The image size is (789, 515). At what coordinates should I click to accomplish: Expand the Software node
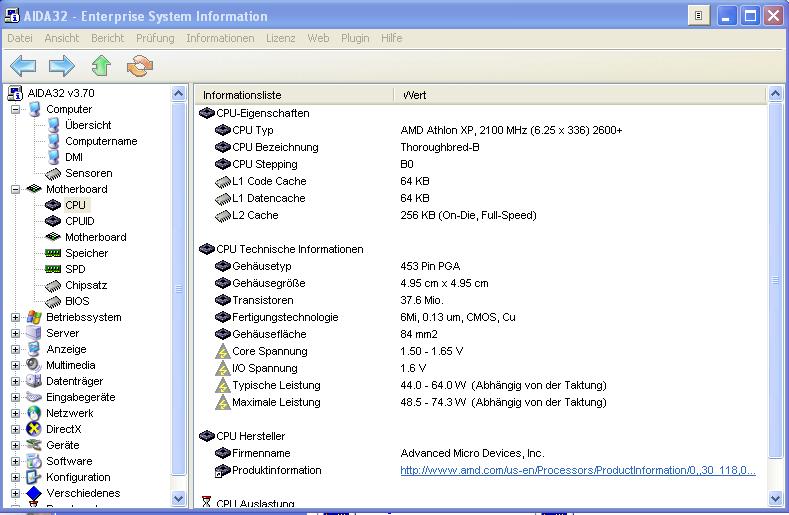(16, 461)
